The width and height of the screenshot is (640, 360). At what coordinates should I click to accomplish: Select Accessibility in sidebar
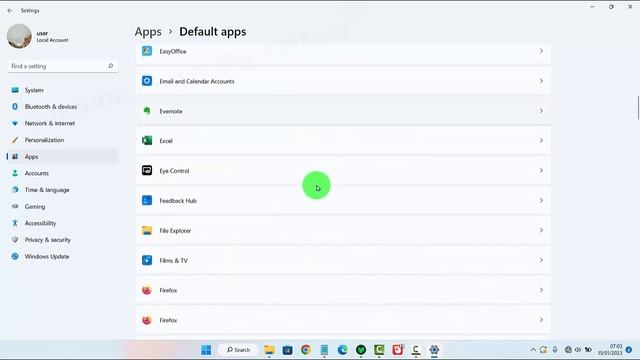[62, 223]
